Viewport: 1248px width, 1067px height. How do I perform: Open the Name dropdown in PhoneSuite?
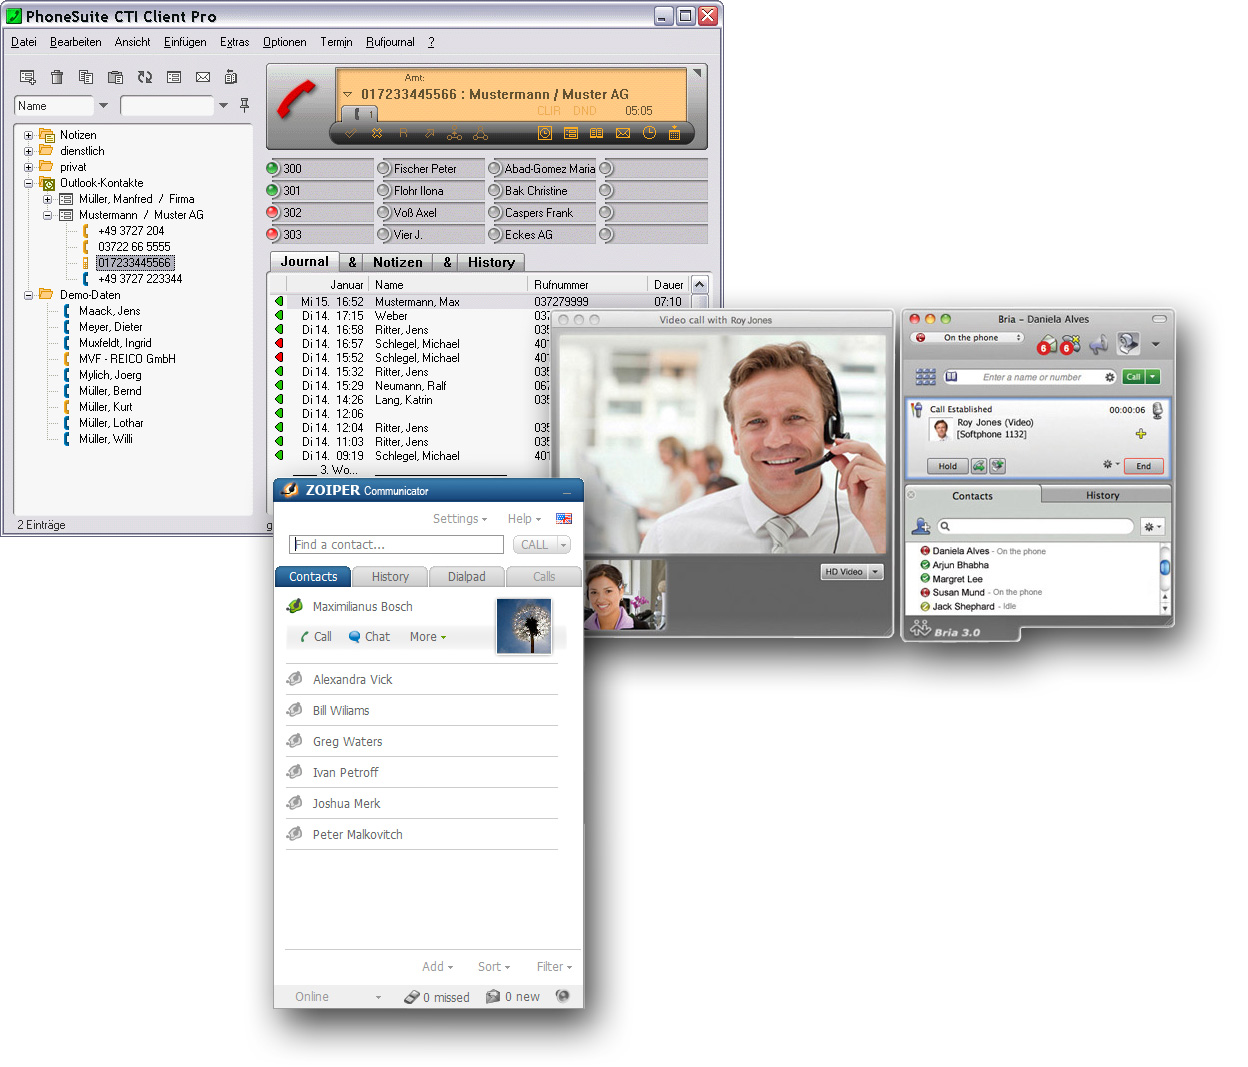pos(103,106)
